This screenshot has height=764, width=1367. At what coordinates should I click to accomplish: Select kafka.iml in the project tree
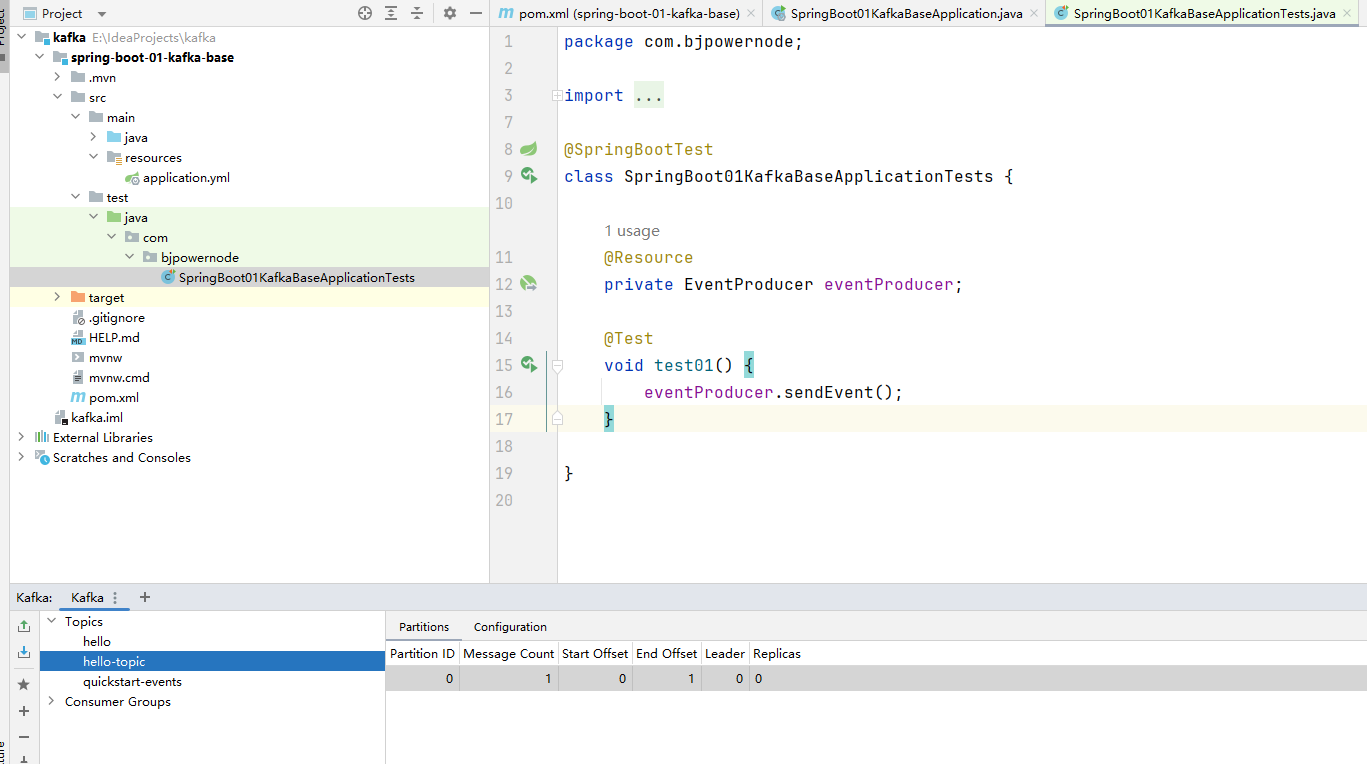pyautogui.click(x=97, y=417)
